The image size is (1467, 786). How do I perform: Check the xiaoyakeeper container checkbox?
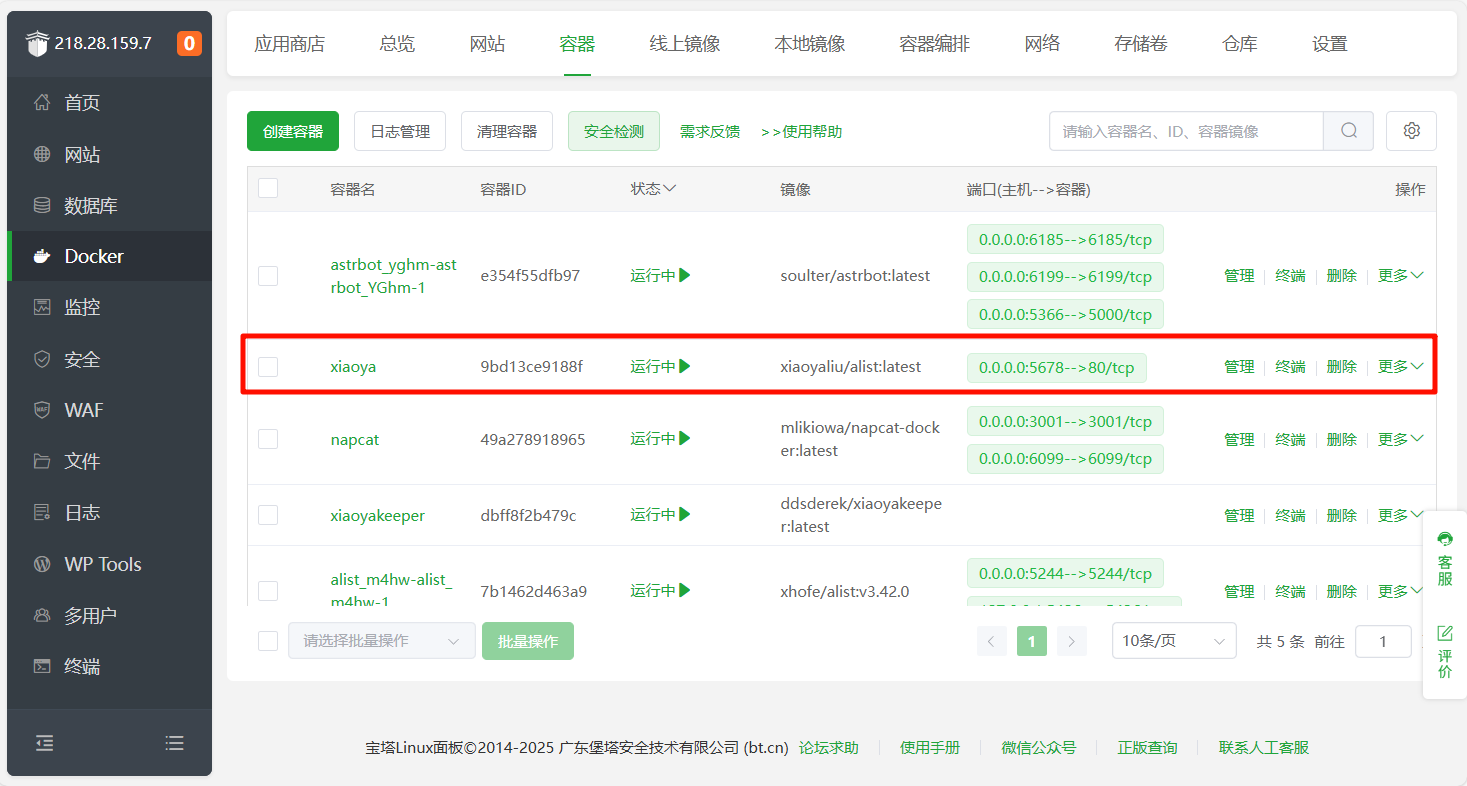(x=268, y=515)
